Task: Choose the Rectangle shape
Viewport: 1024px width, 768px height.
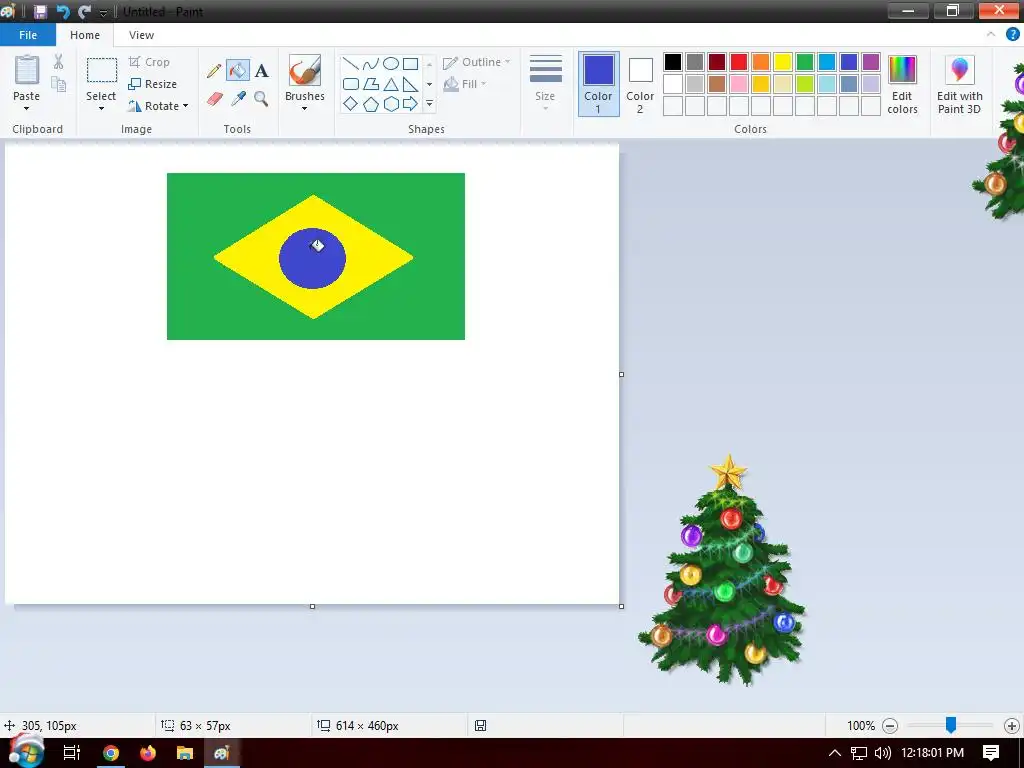Action: click(410, 63)
